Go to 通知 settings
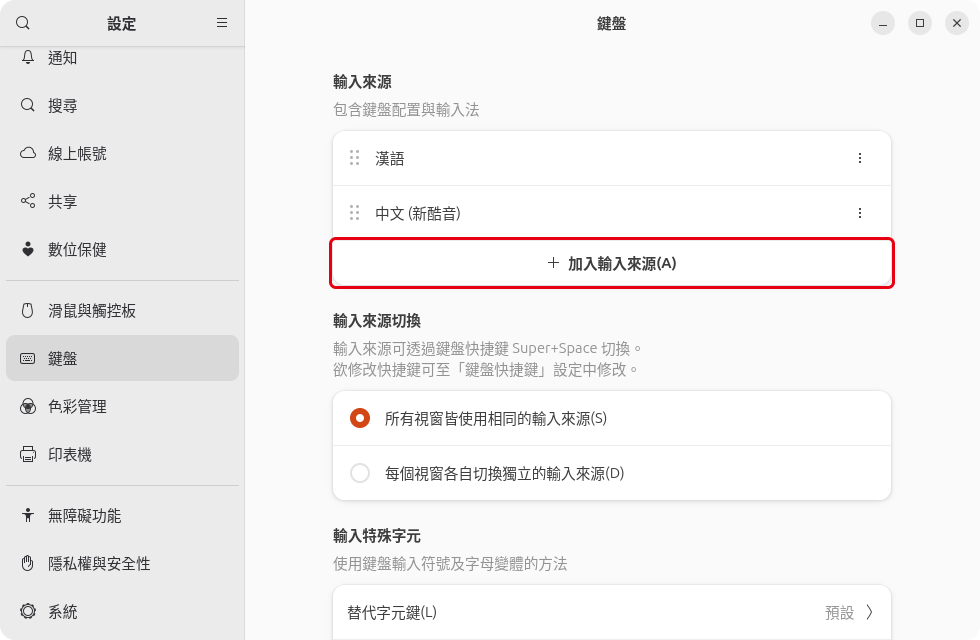The height and width of the screenshot is (640, 980). click(122, 58)
